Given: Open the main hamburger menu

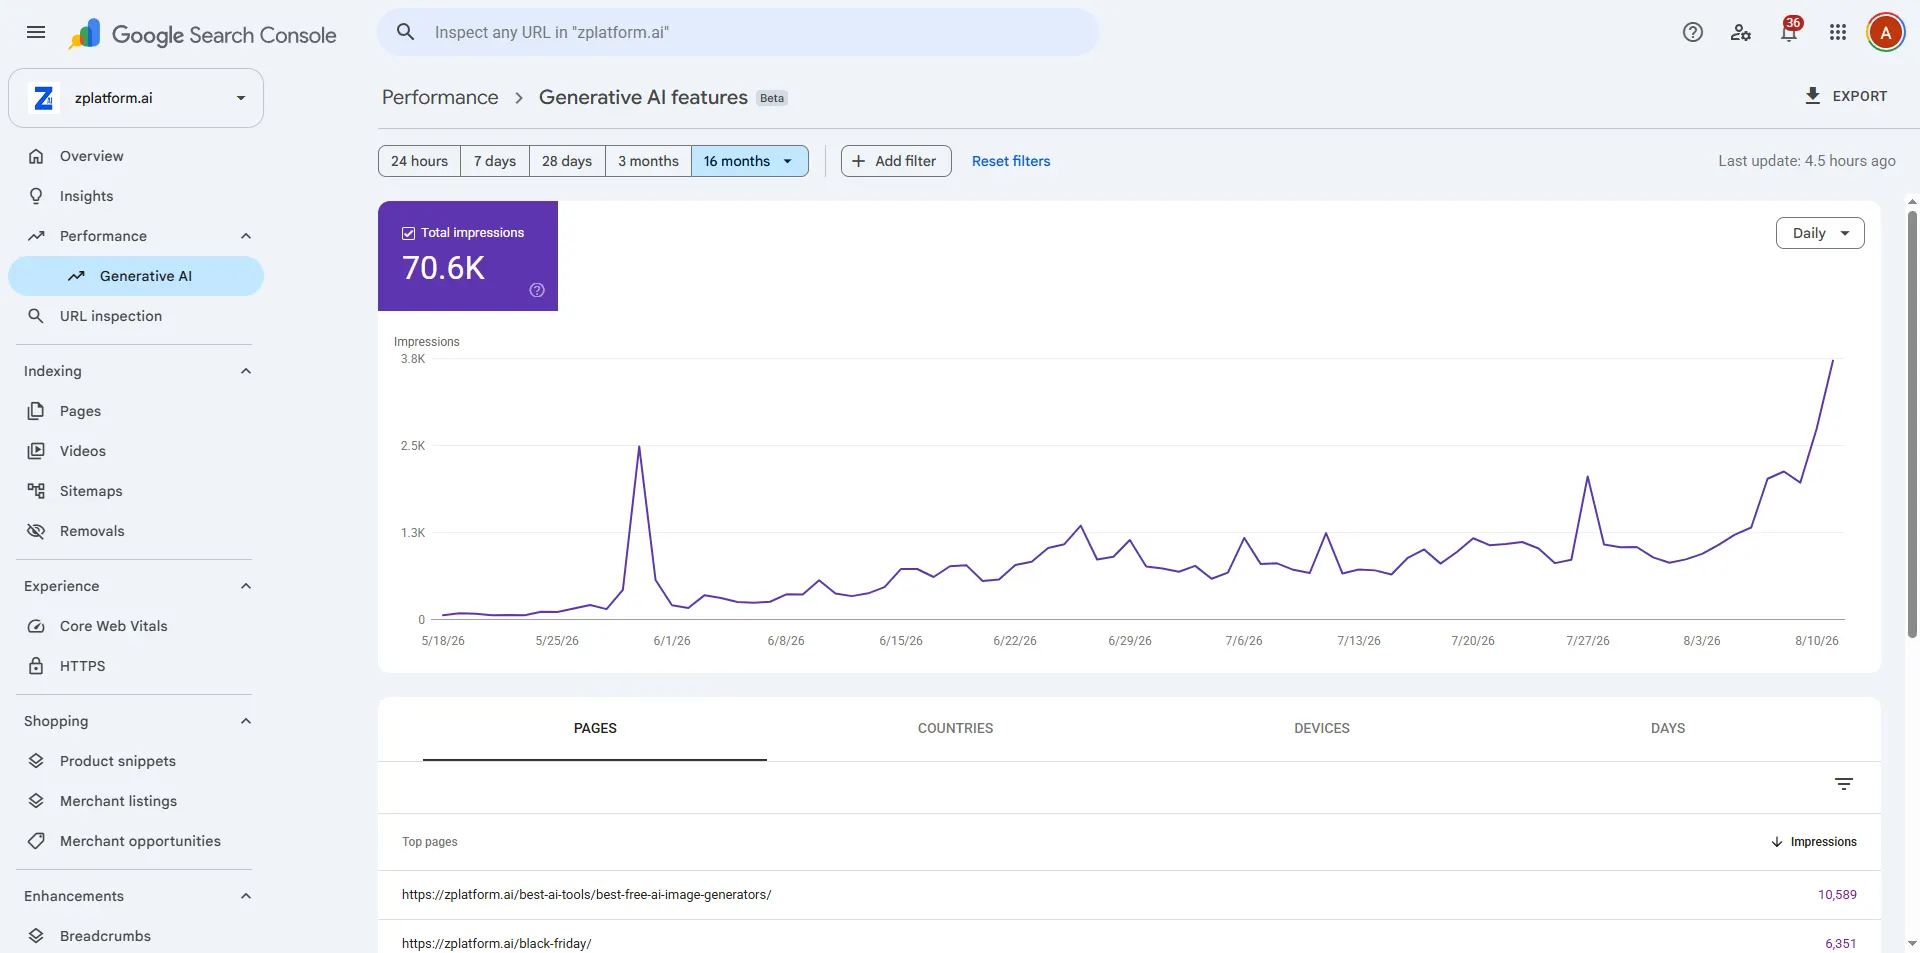Looking at the screenshot, I should coord(36,32).
